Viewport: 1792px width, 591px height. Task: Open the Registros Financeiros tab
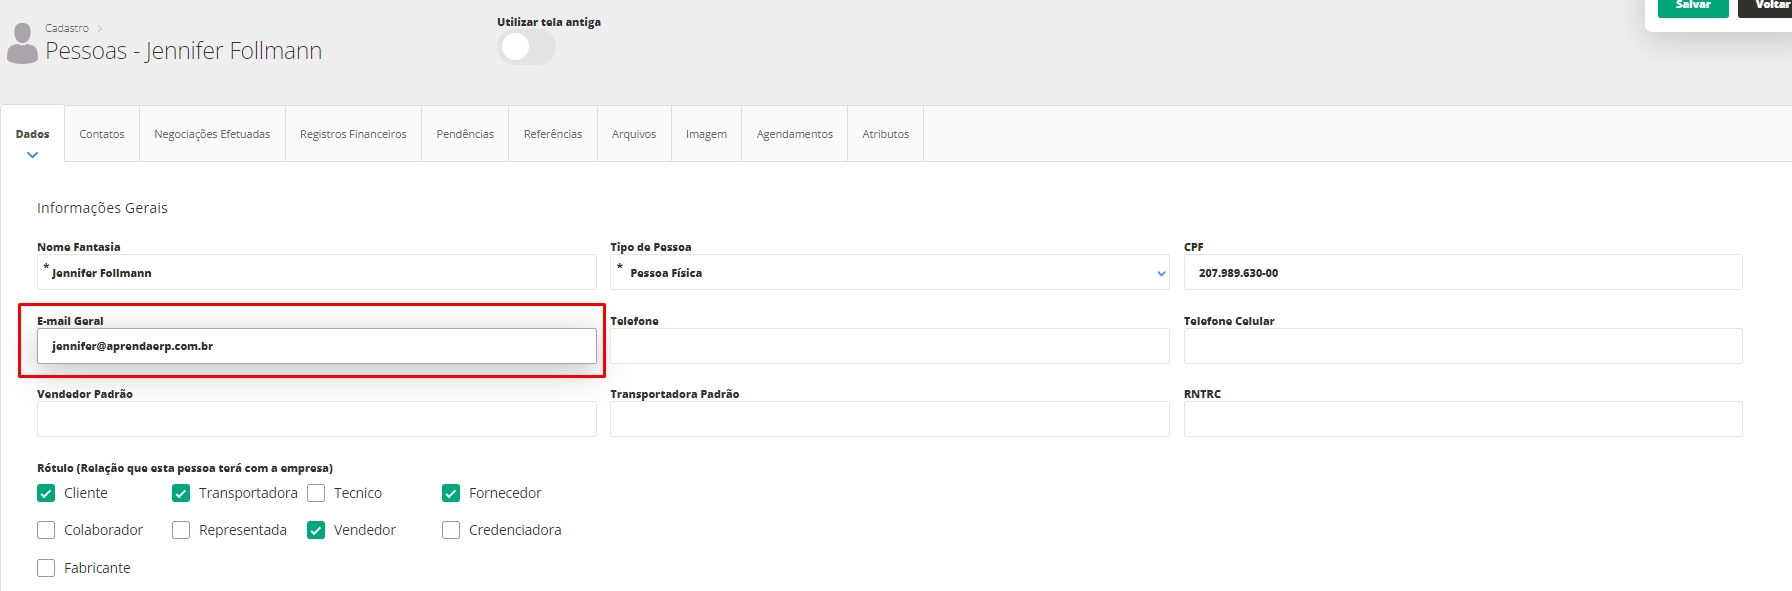tap(353, 134)
